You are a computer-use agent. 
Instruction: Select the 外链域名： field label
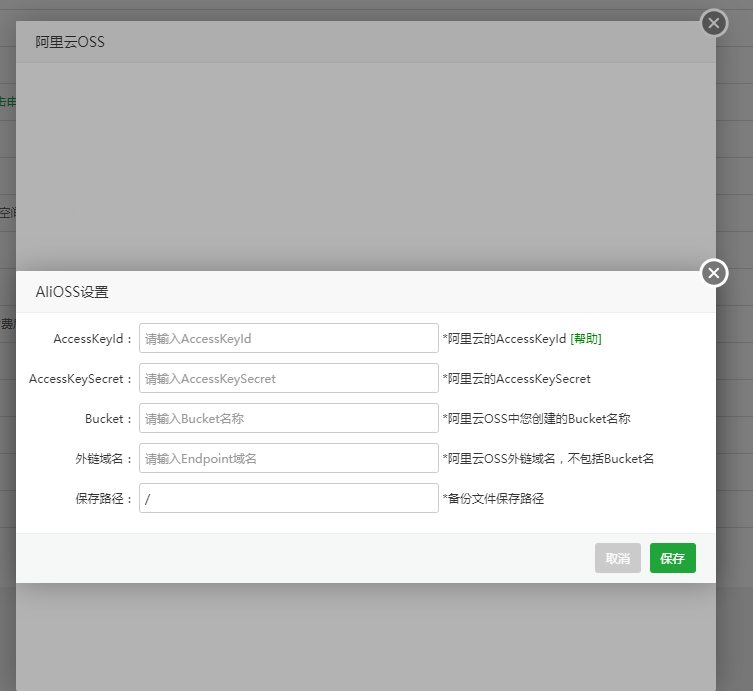coord(104,459)
